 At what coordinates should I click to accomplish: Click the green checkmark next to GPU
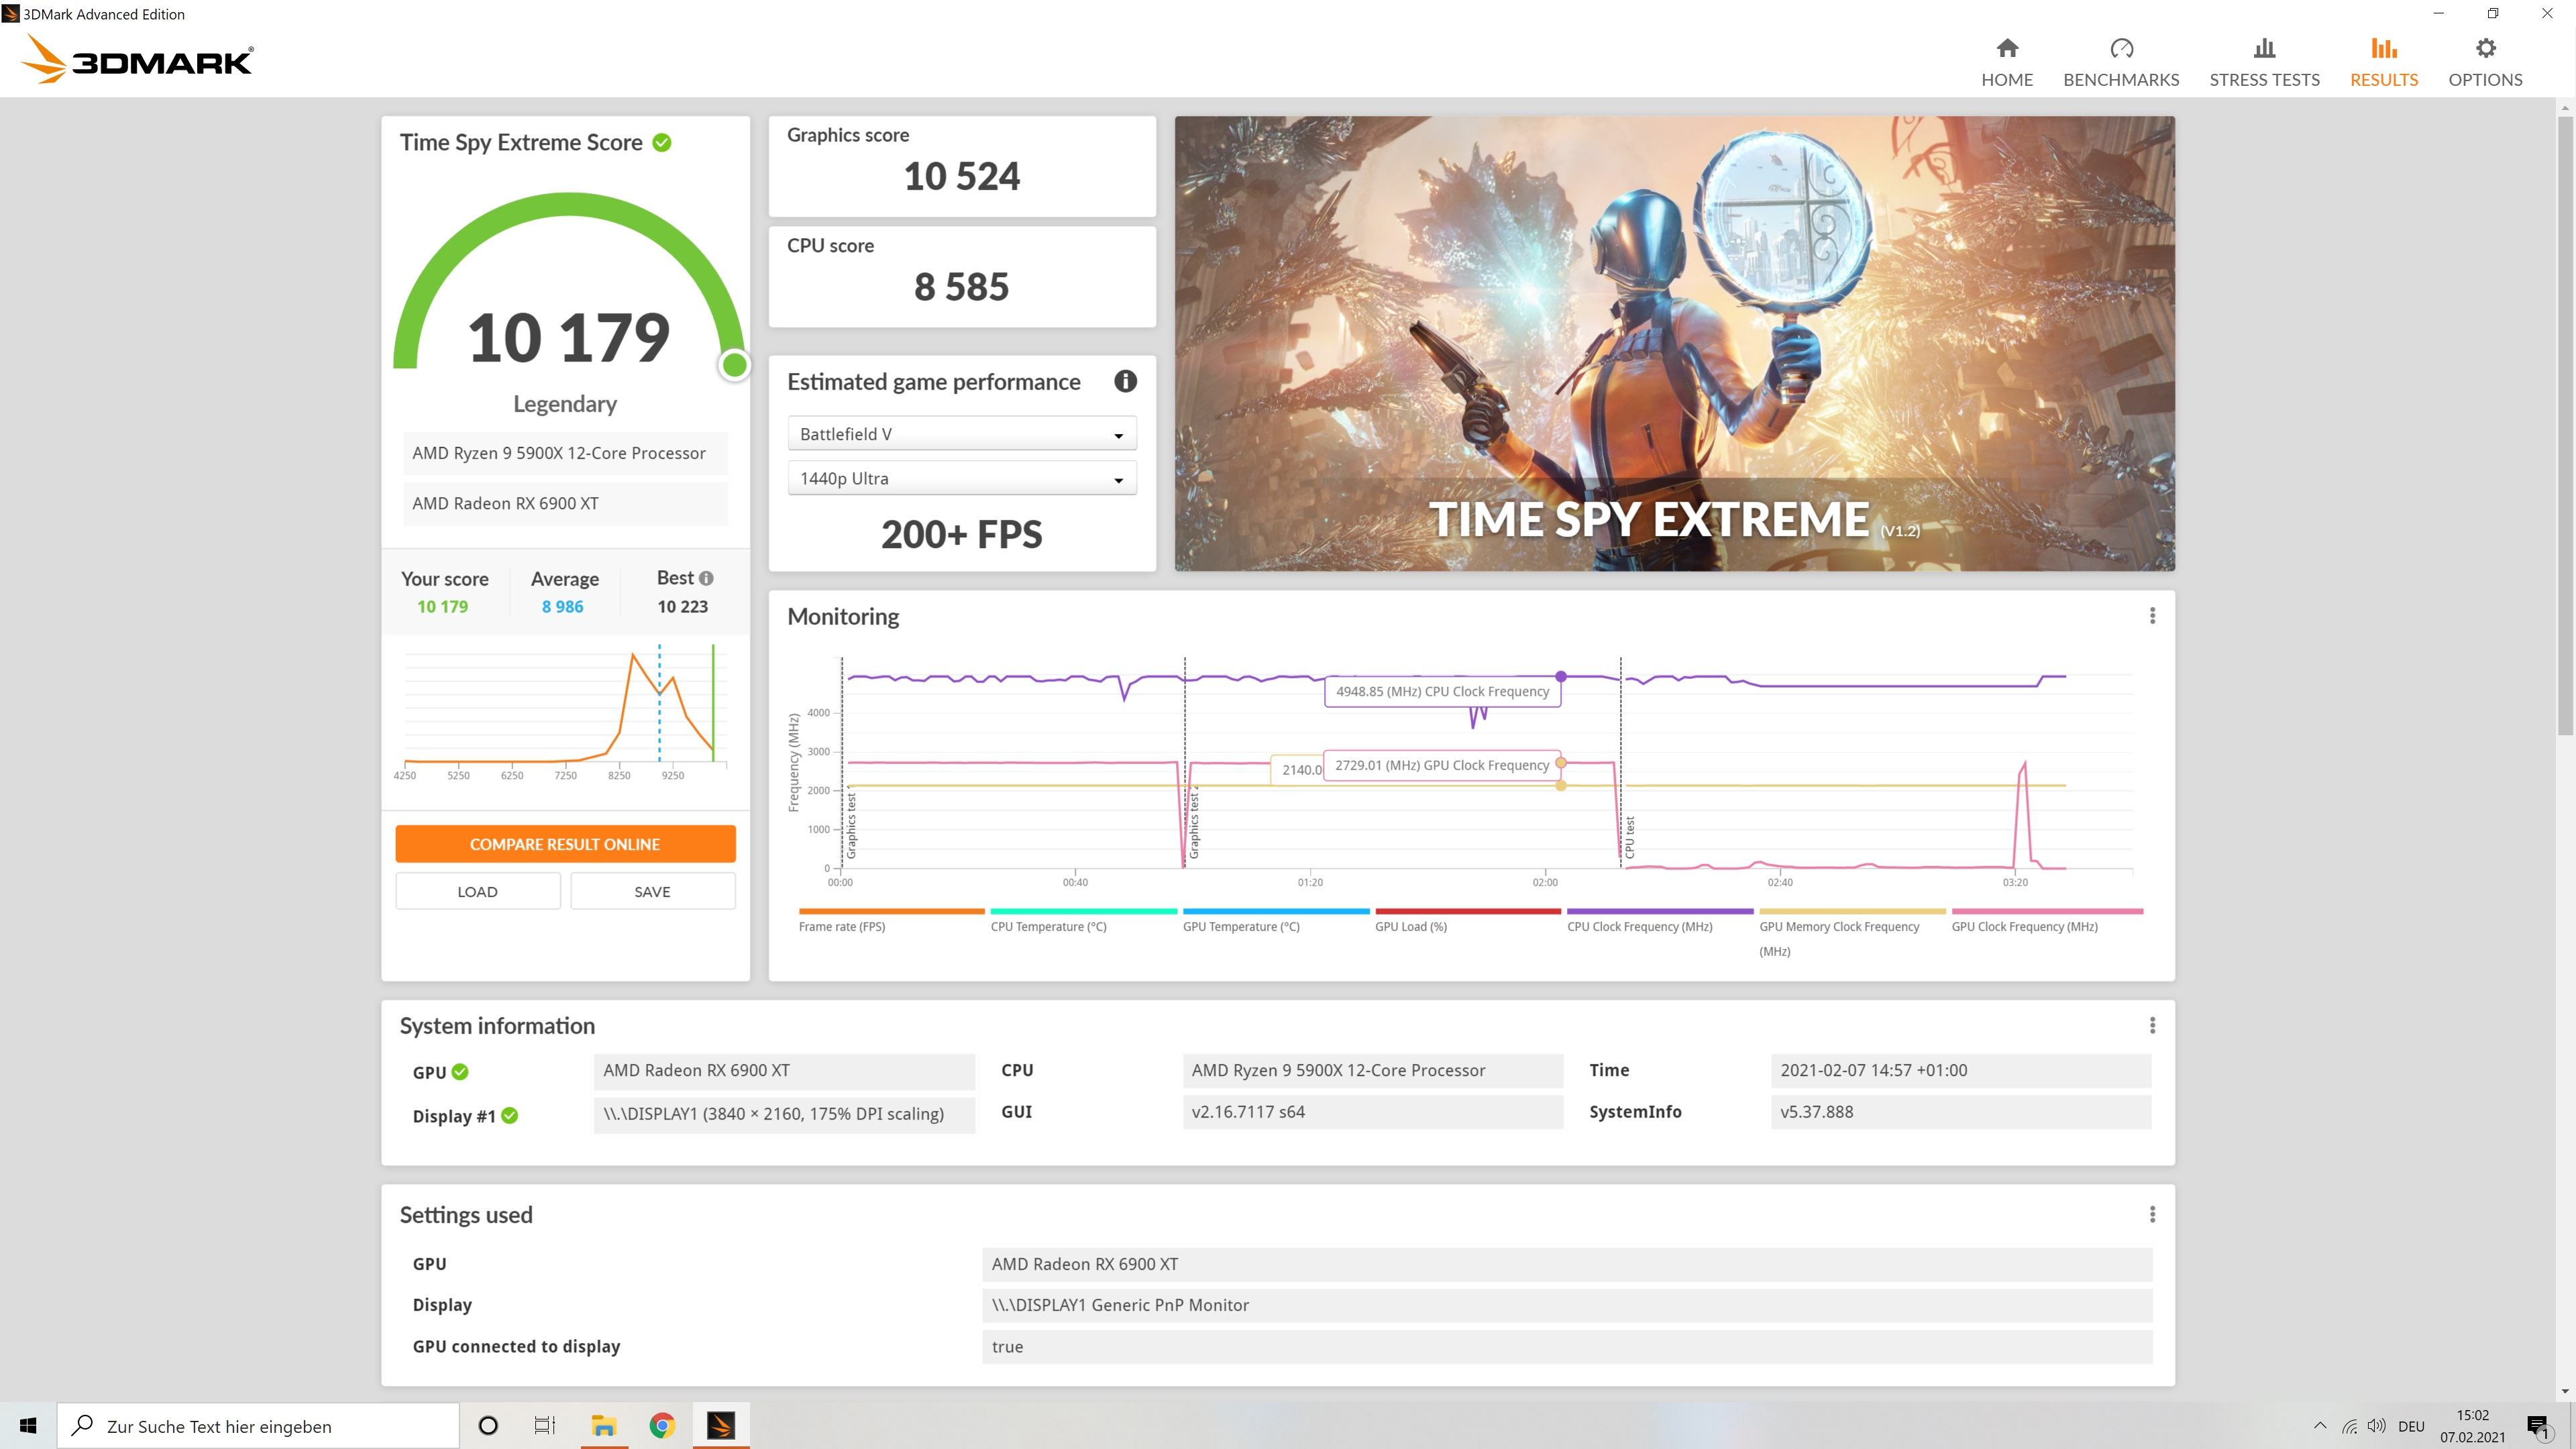460,1072
